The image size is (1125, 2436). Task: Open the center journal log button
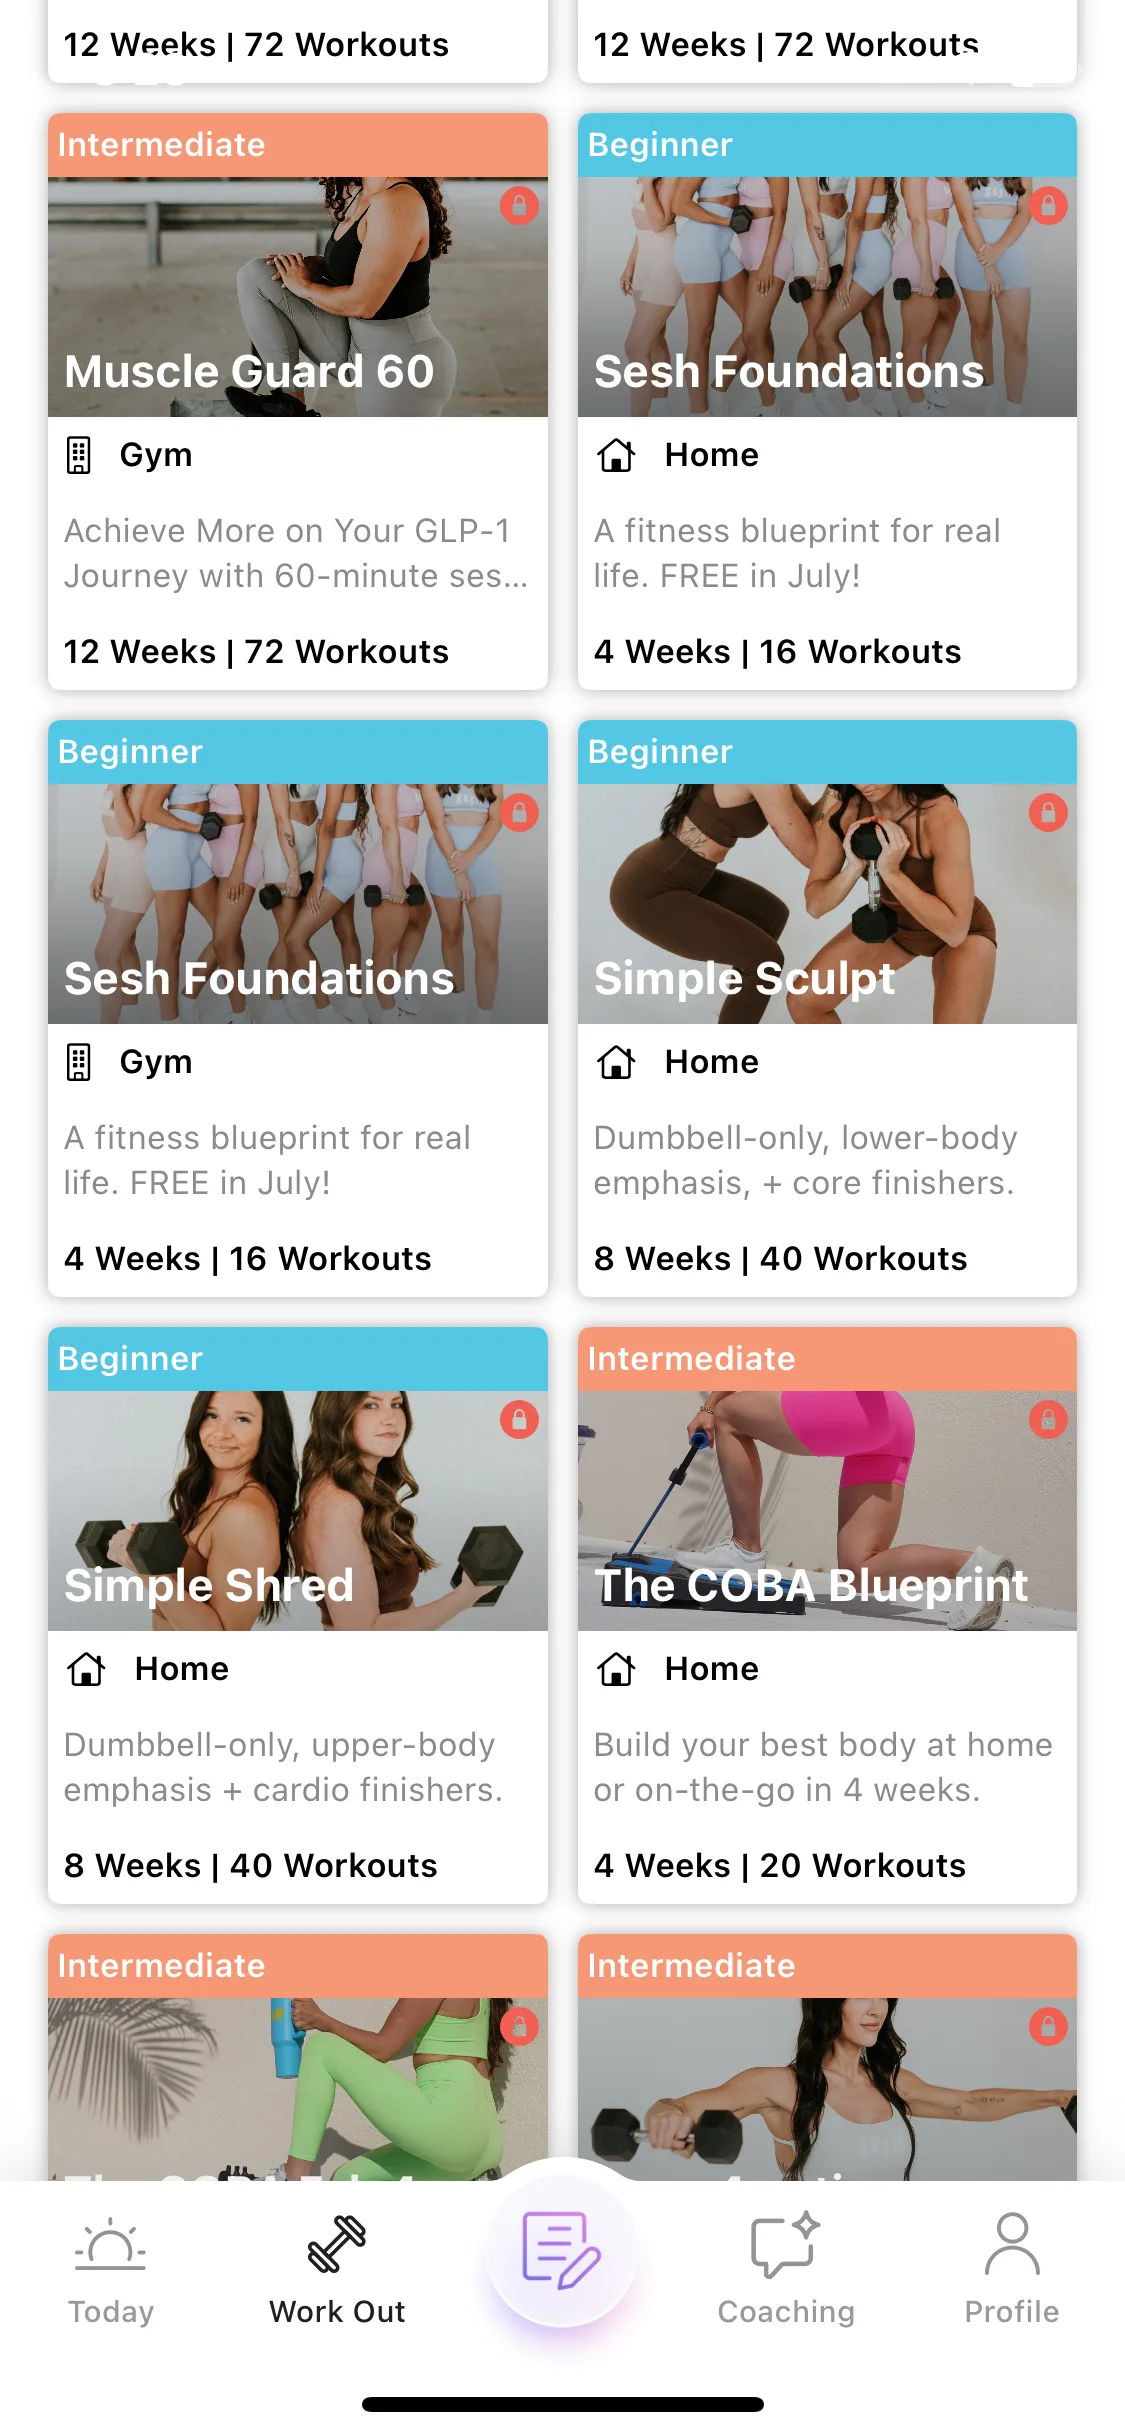[x=562, y=2251]
